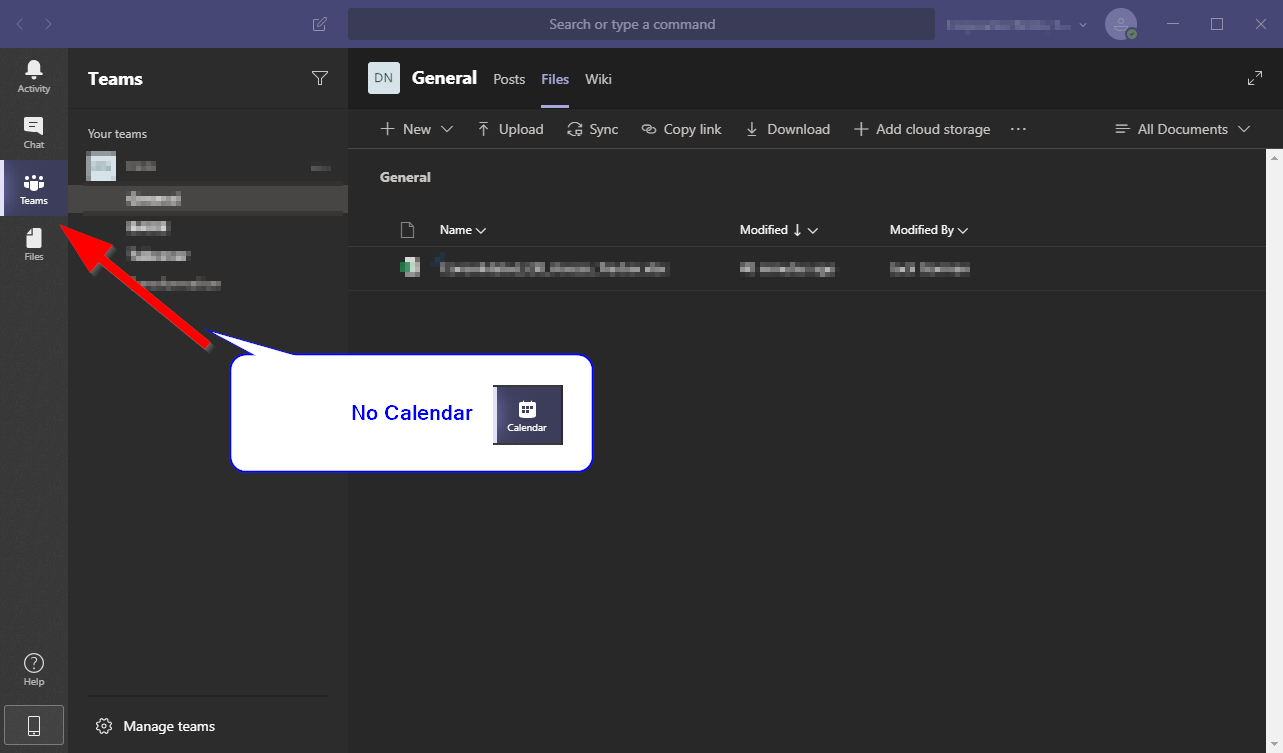Click the Your teams heading
Screen dimensions: 1283x753
click(117, 134)
